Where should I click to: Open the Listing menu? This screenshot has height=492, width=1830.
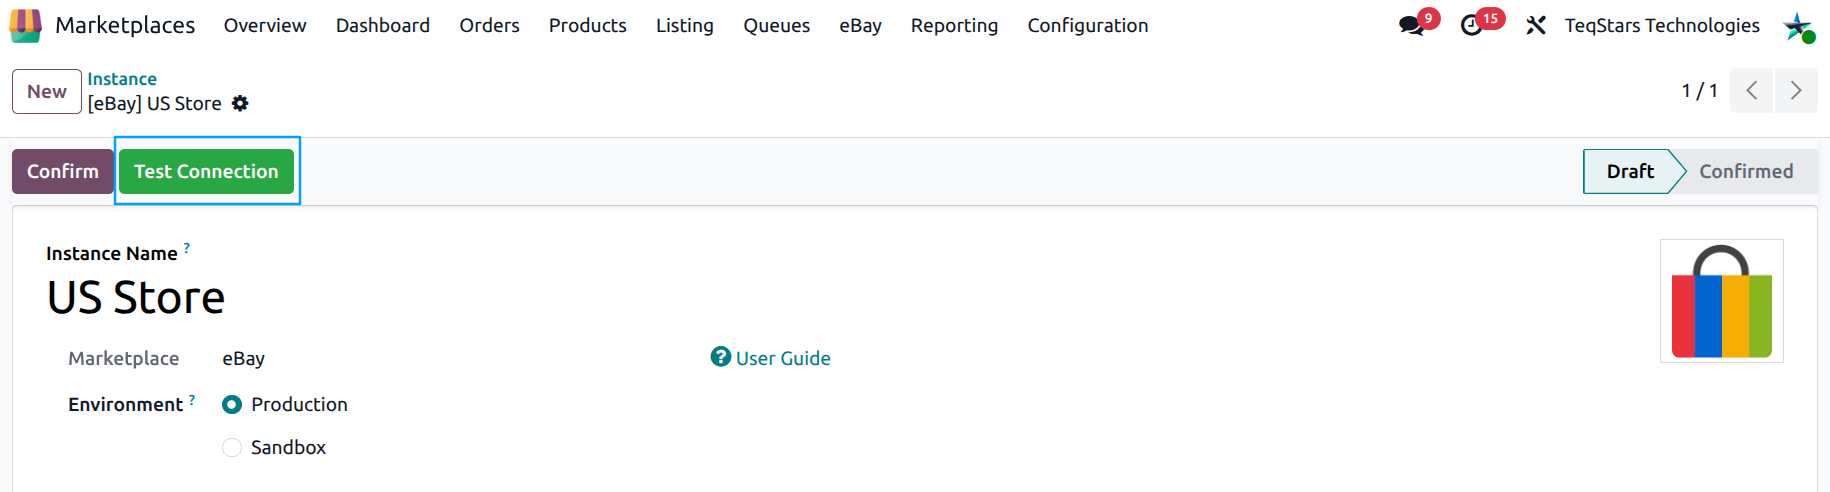[685, 26]
